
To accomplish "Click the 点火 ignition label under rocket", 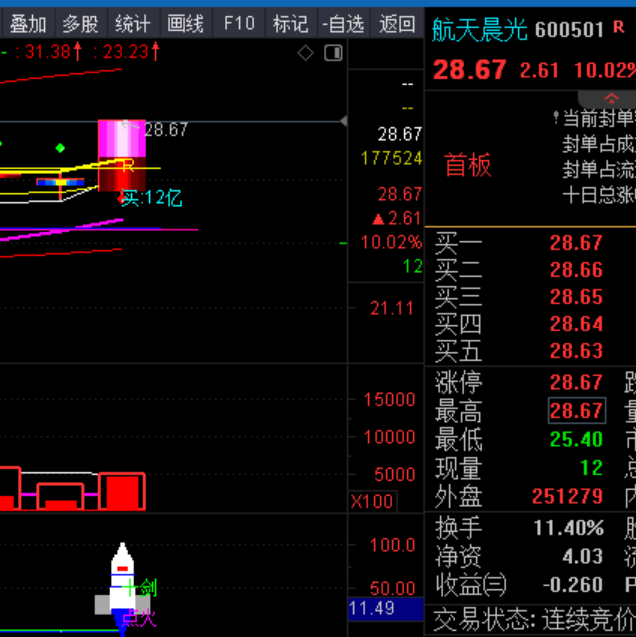I will point(140,619).
